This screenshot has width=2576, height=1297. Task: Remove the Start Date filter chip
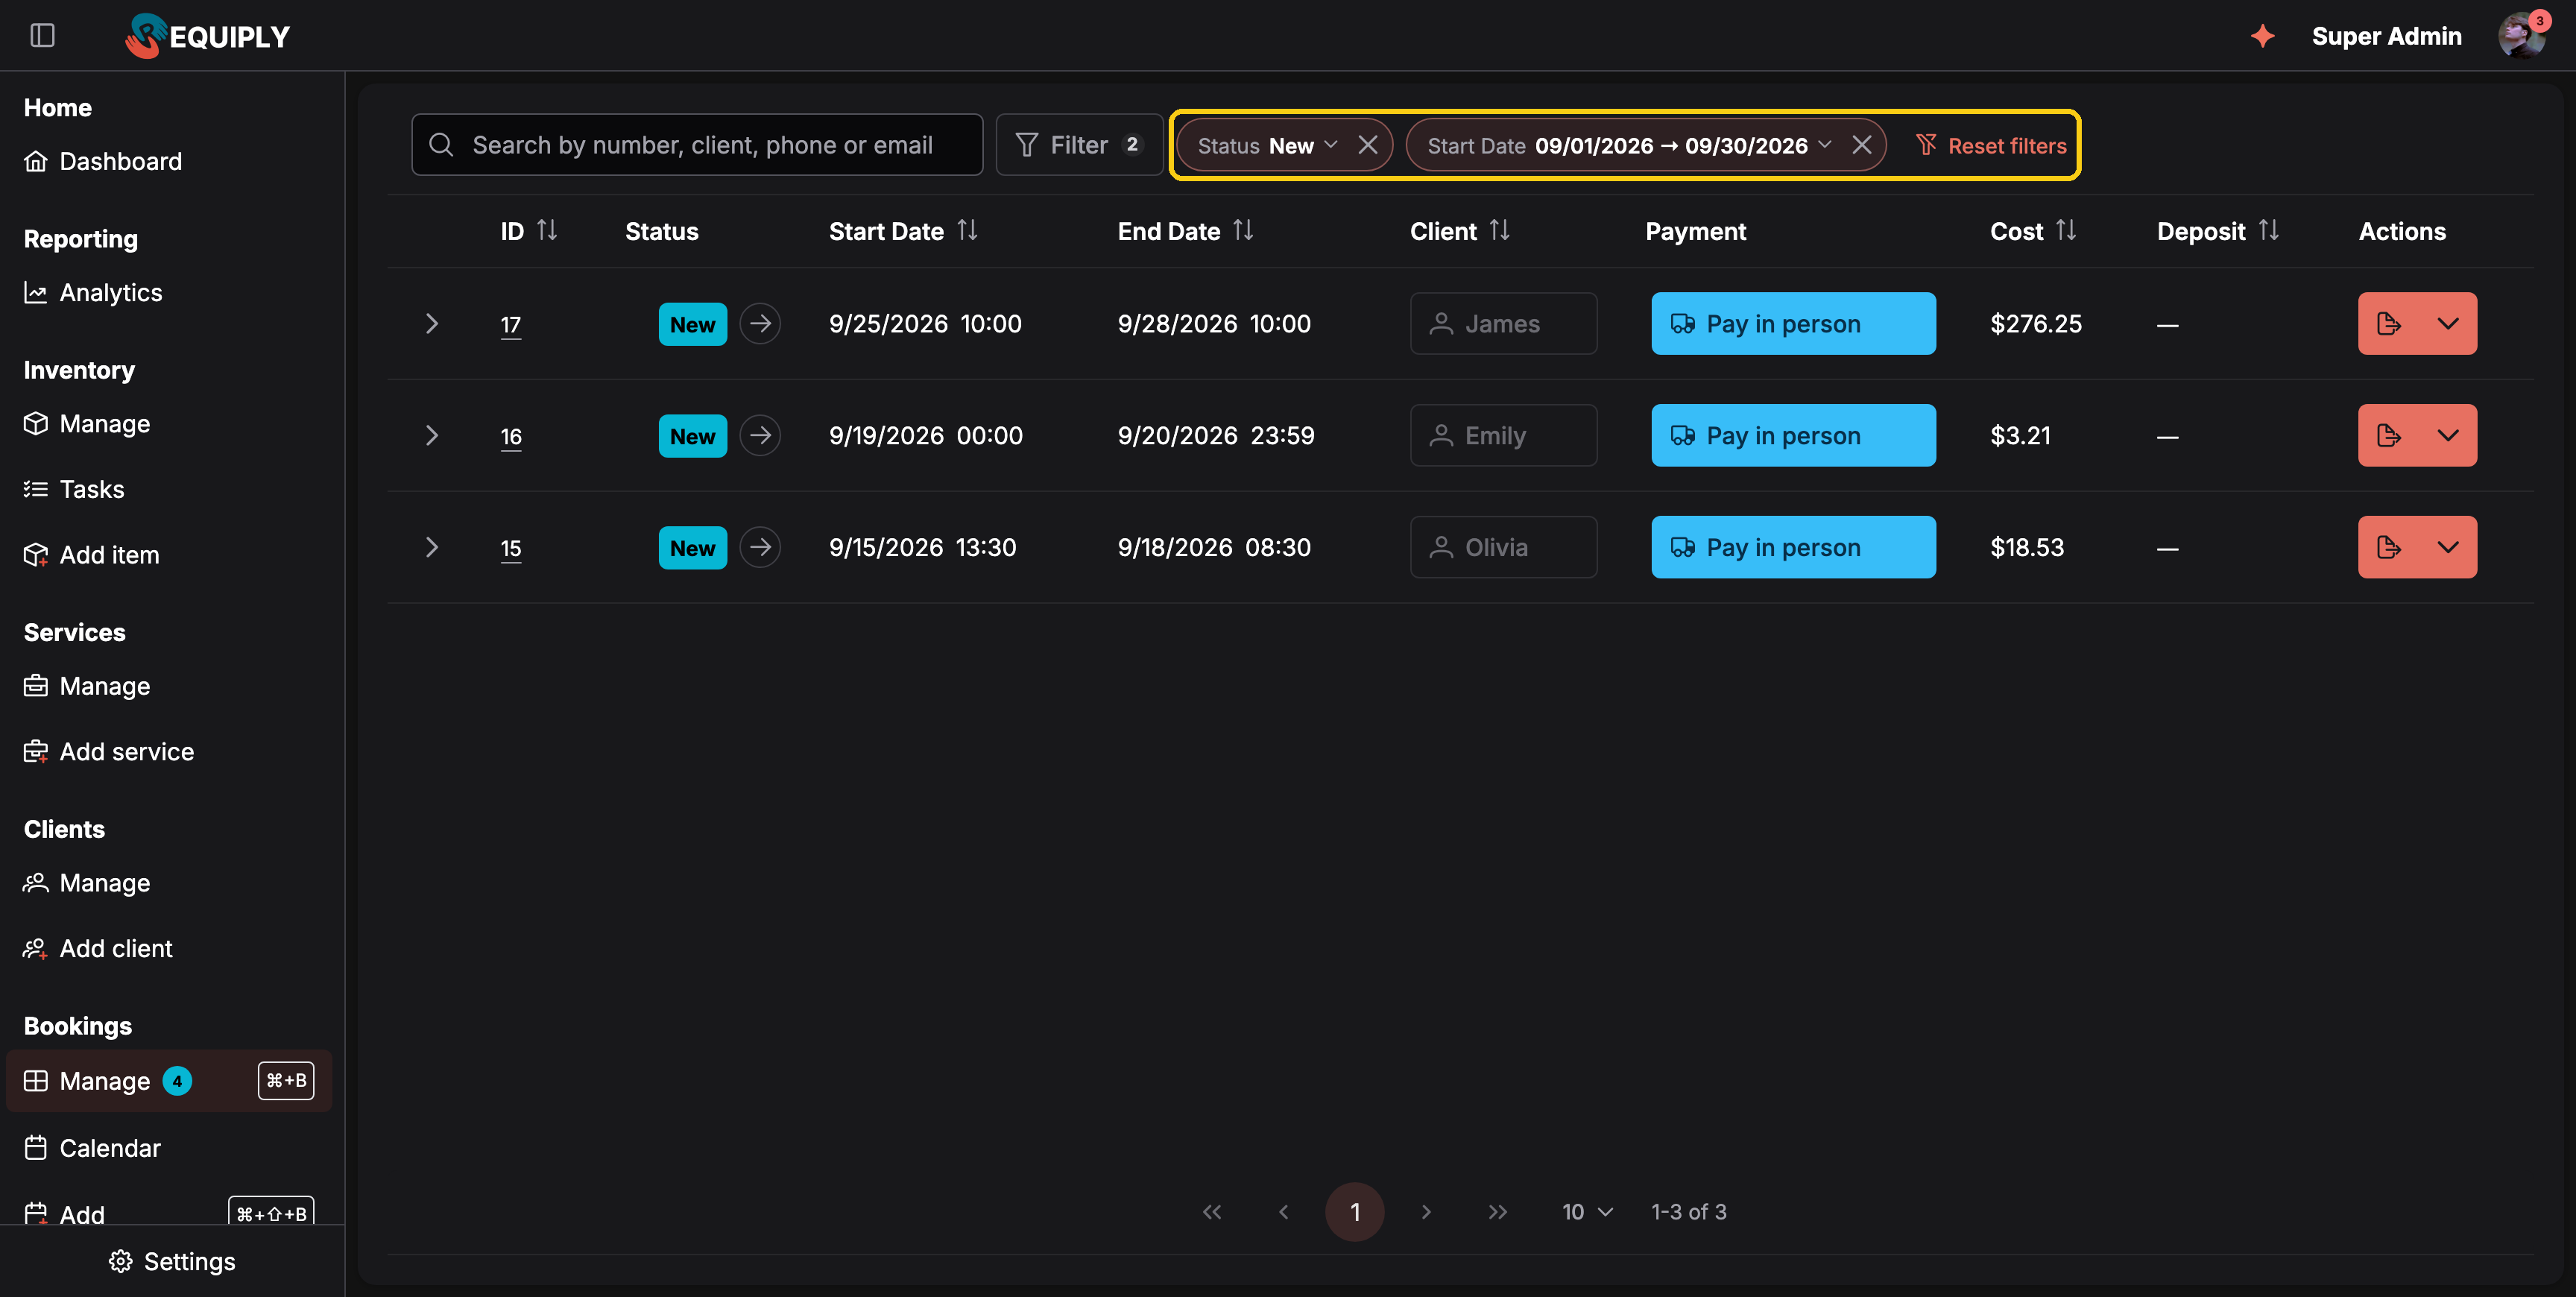pyautogui.click(x=1861, y=145)
